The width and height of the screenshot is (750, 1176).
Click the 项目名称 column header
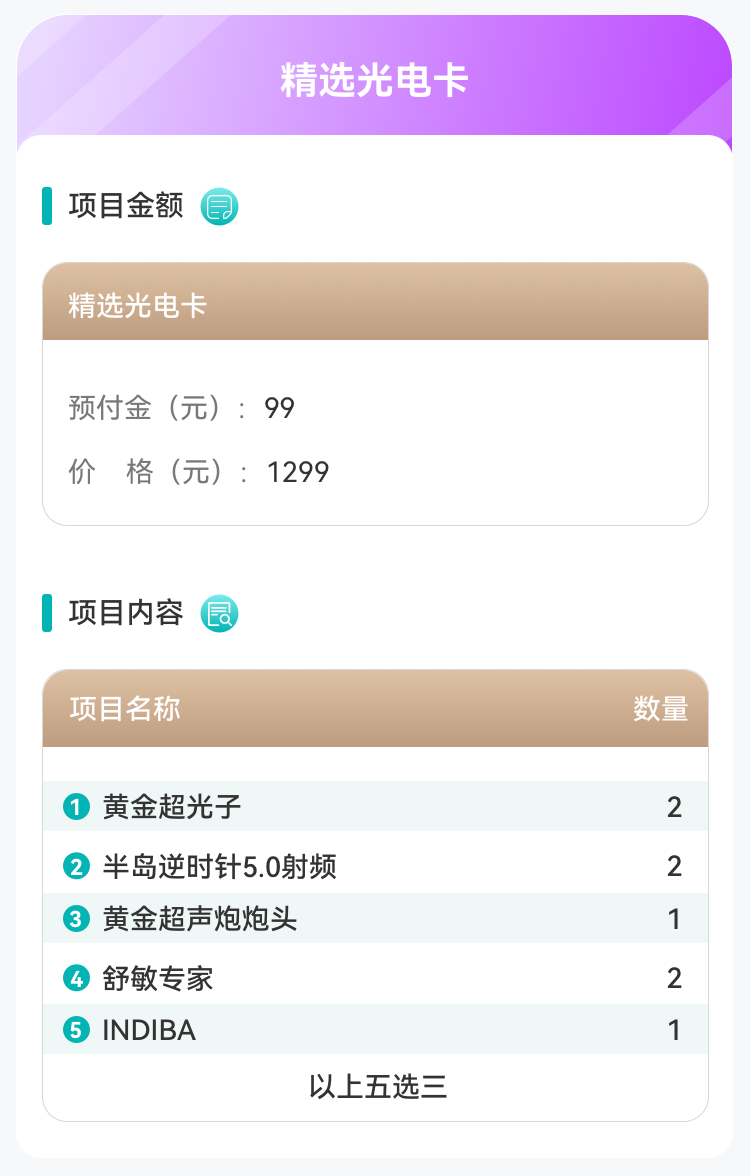click(x=125, y=709)
